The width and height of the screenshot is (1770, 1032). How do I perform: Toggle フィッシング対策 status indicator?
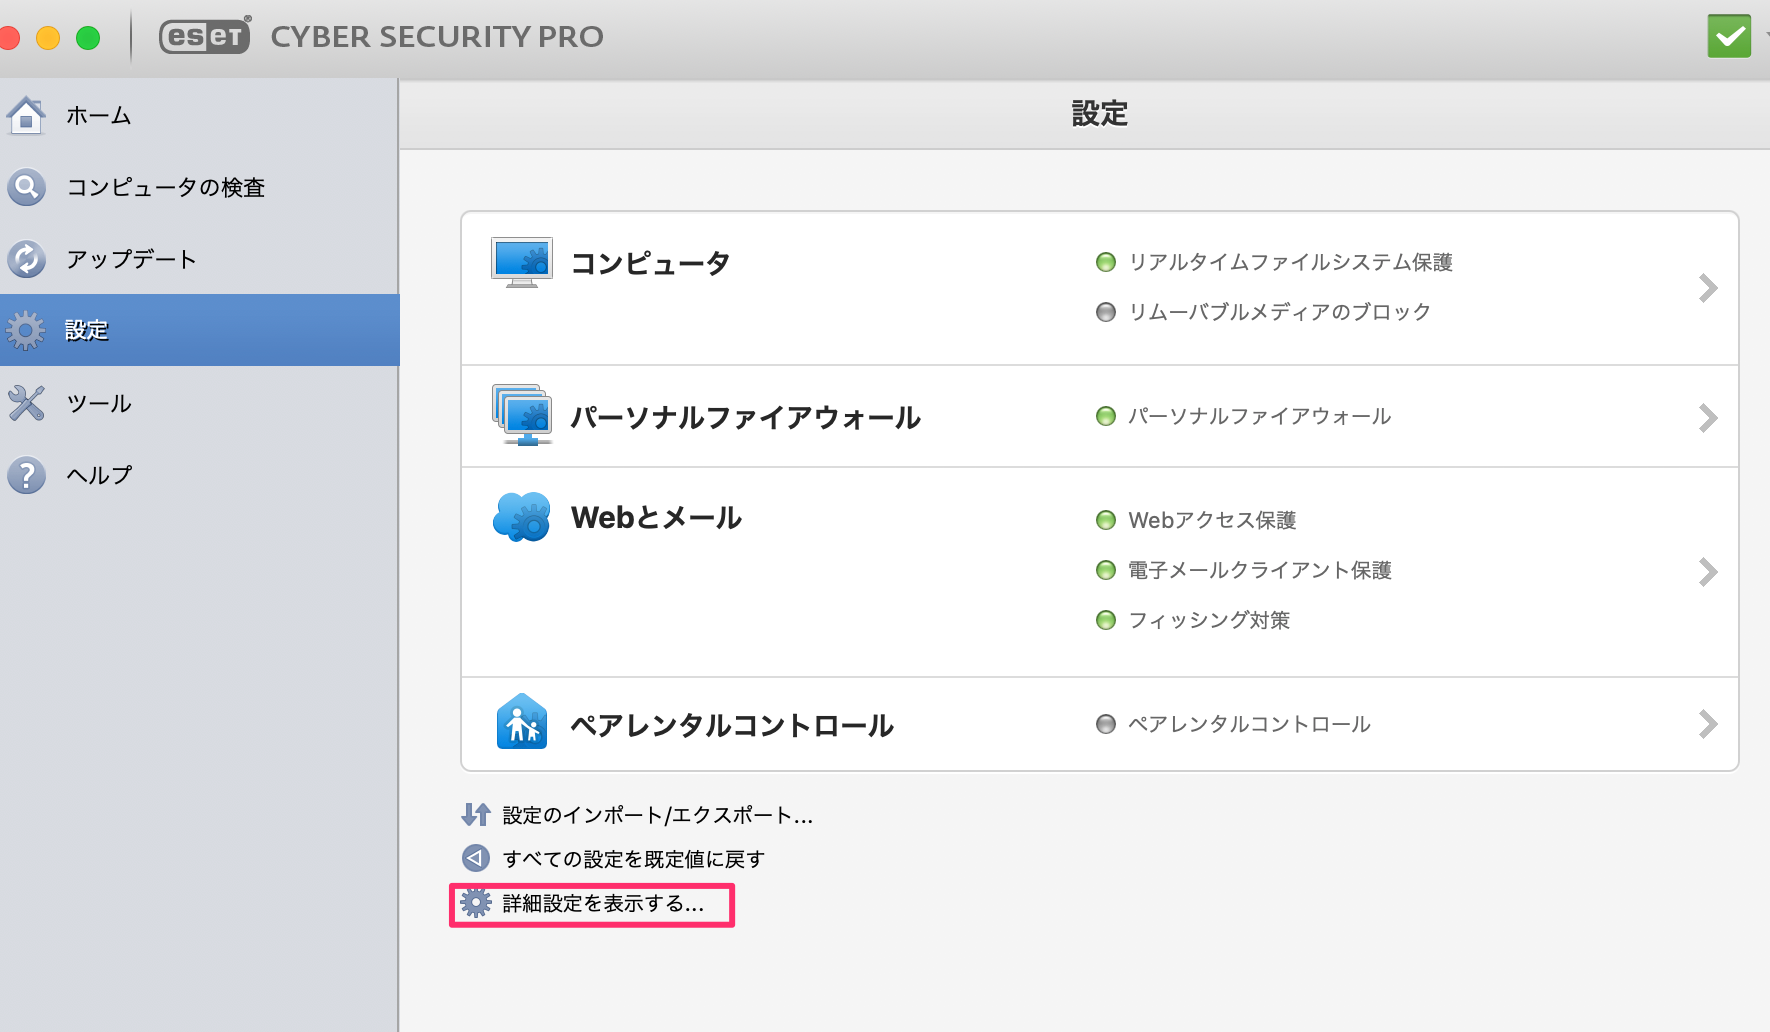pyautogui.click(x=1105, y=620)
